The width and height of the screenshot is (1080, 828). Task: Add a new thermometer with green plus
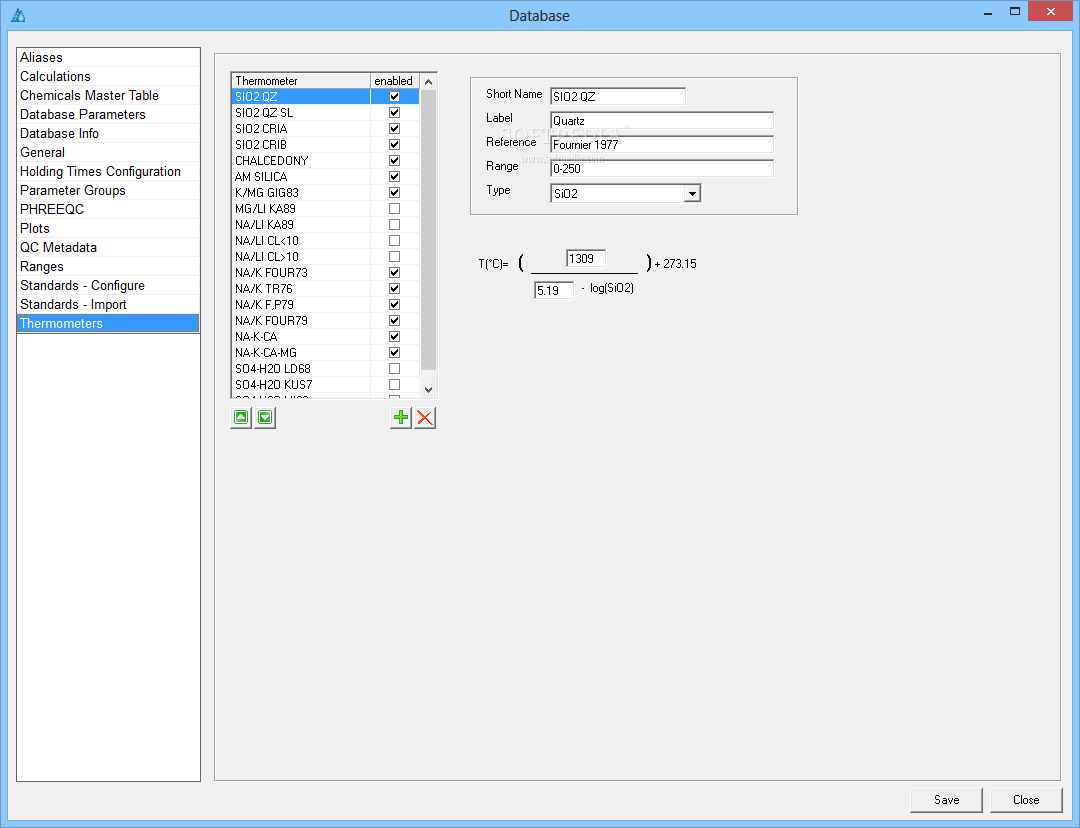401,417
